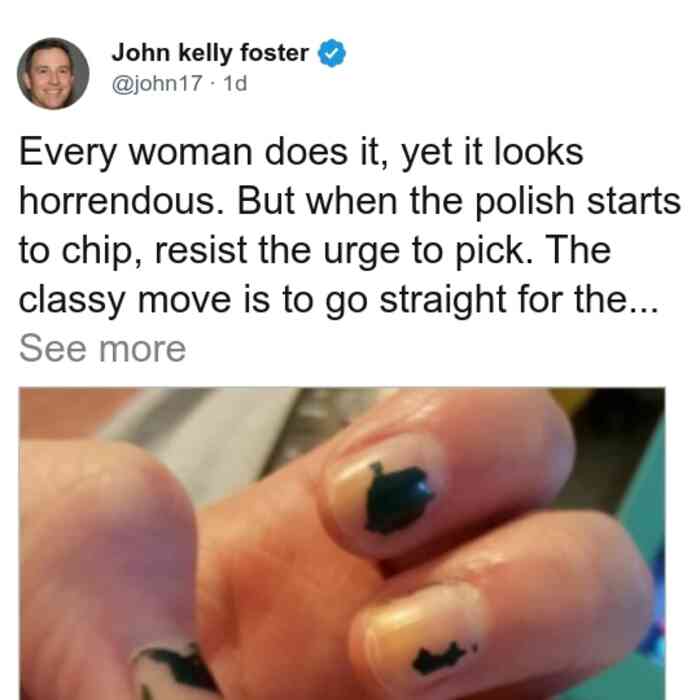Image resolution: width=700 pixels, height=700 pixels.
Task: Open the post via the 1d timestamp
Action: tap(235, 83)
